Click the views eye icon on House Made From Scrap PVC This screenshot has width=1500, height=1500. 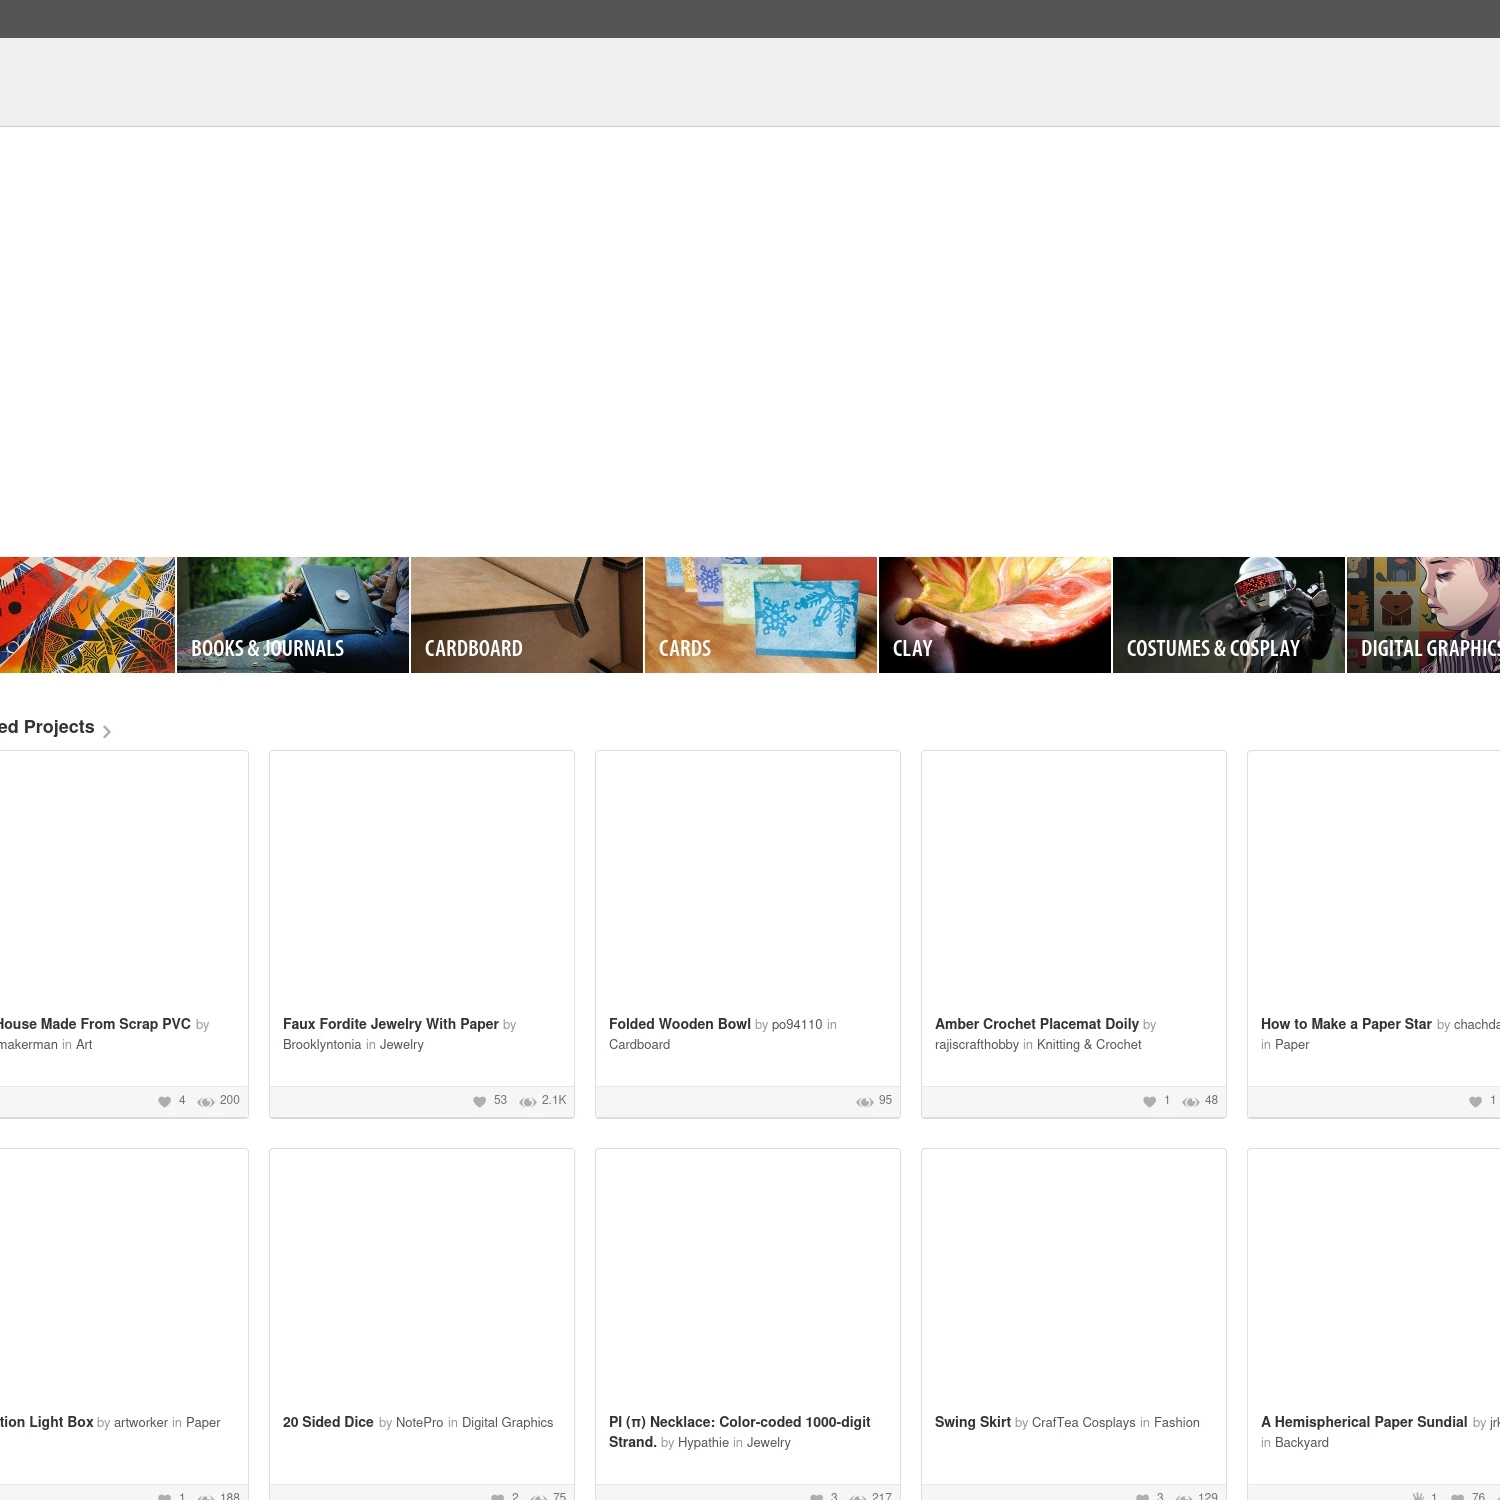pos(206,1101)
